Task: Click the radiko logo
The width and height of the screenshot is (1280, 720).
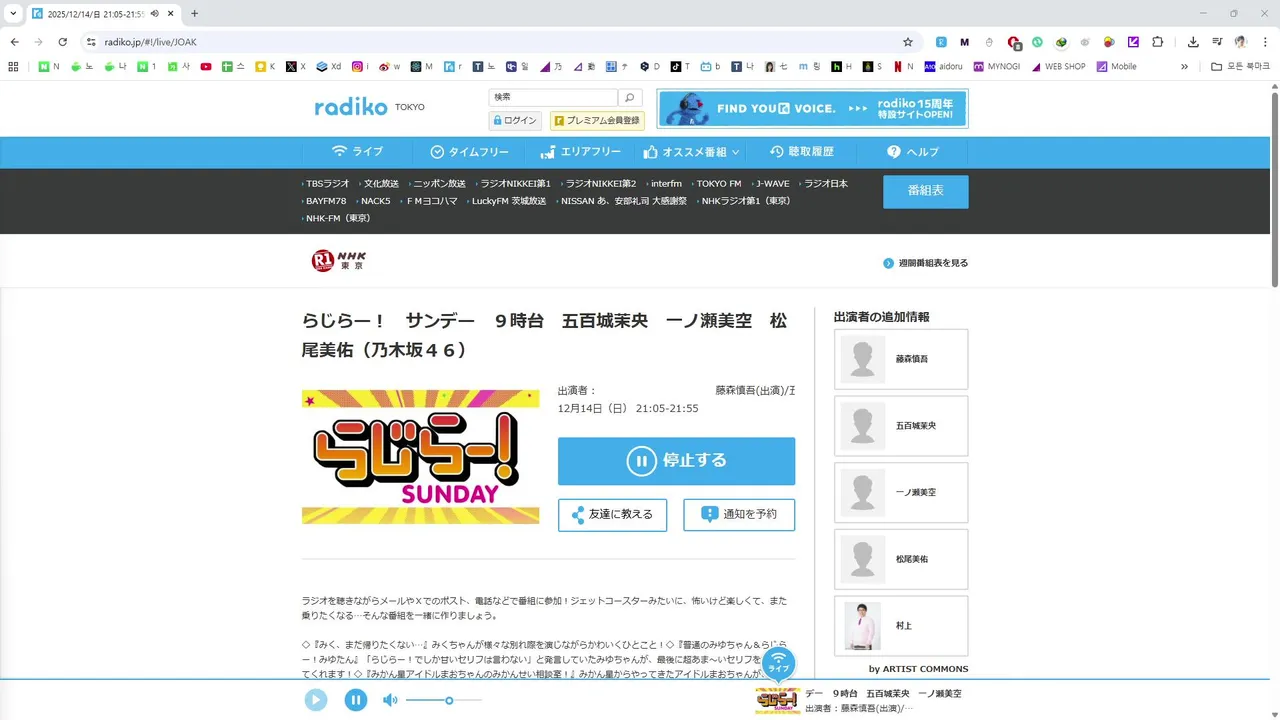Action: click(x=351, y=107)
